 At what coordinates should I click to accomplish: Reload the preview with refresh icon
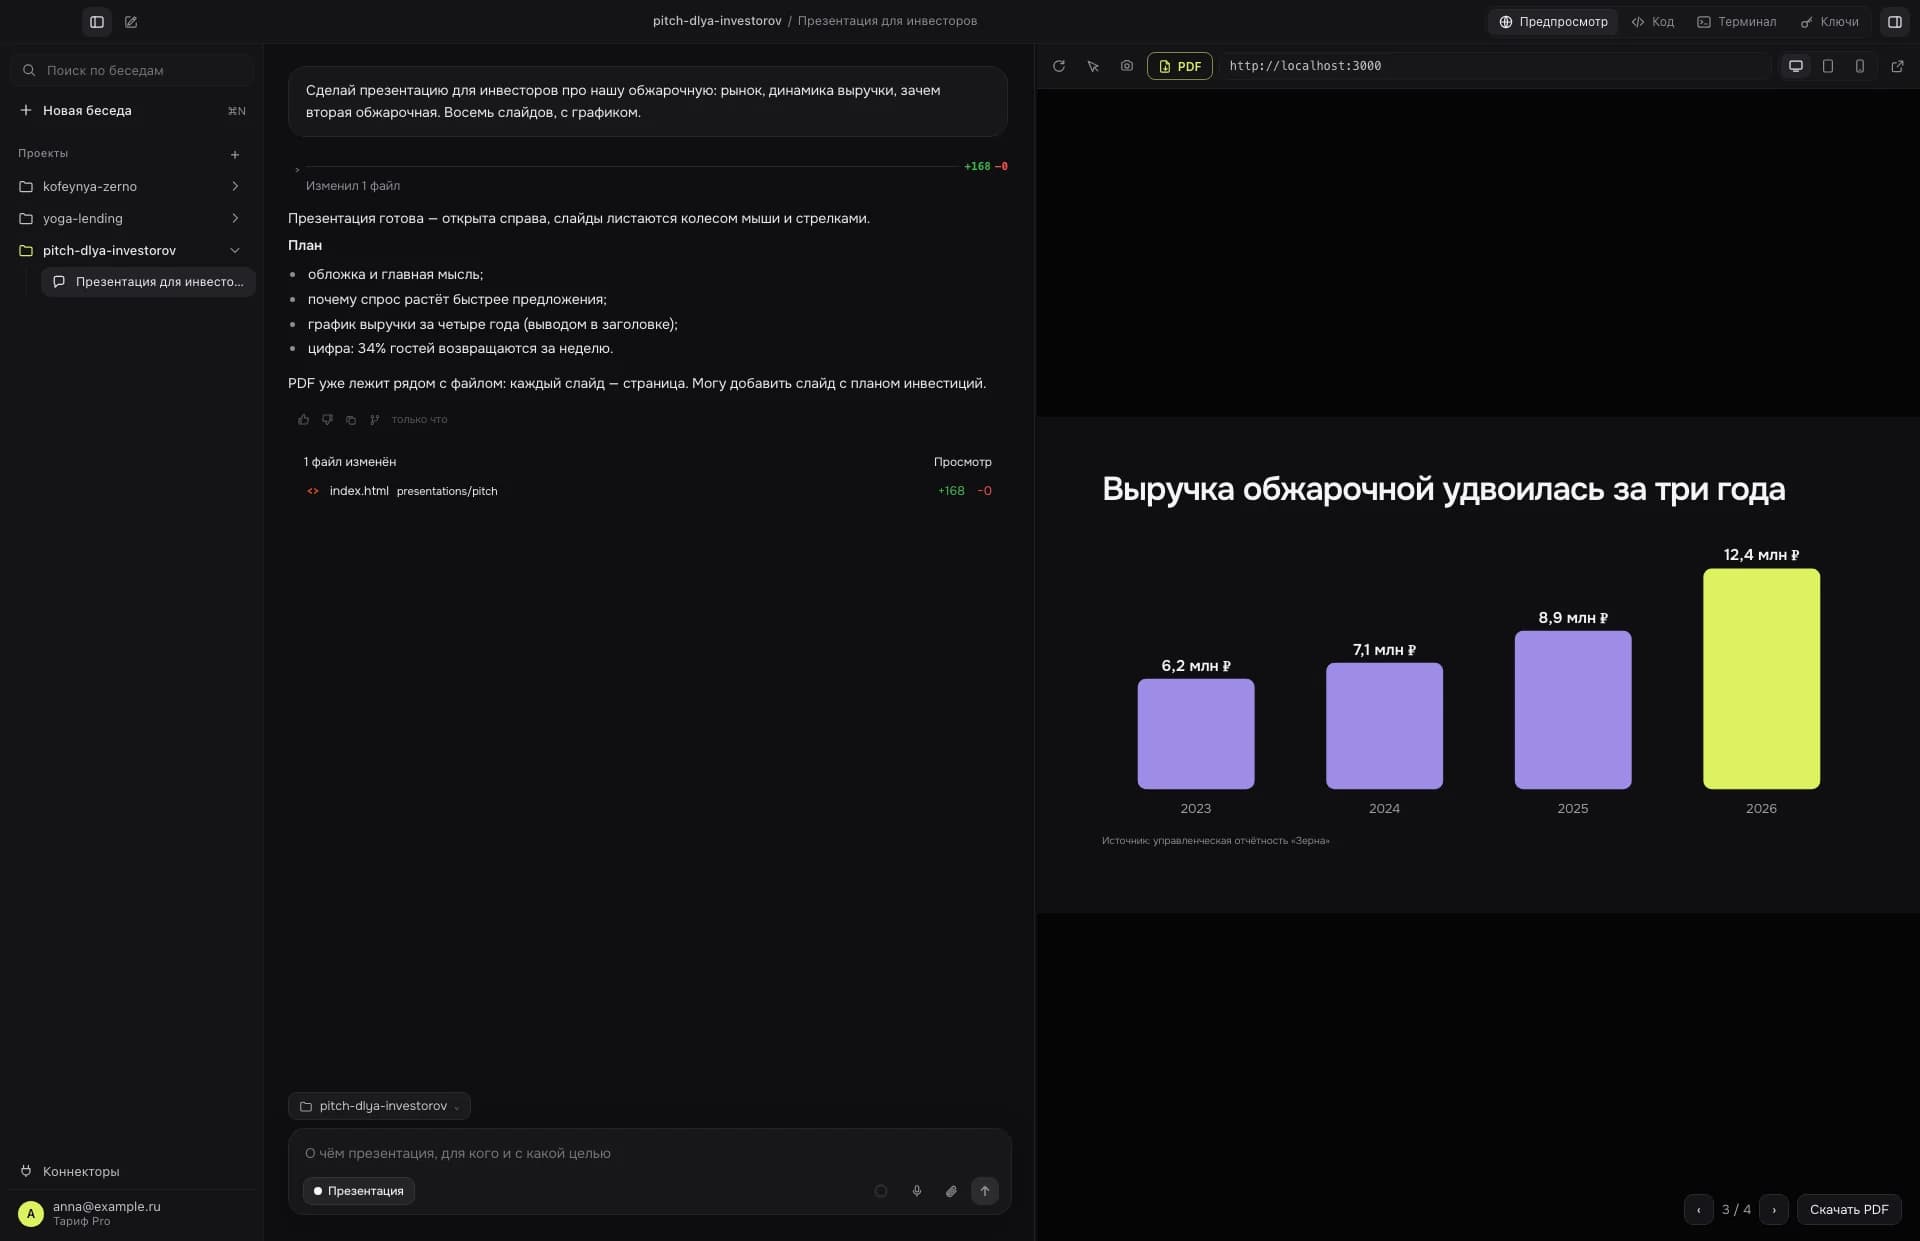pos(1059,66)
